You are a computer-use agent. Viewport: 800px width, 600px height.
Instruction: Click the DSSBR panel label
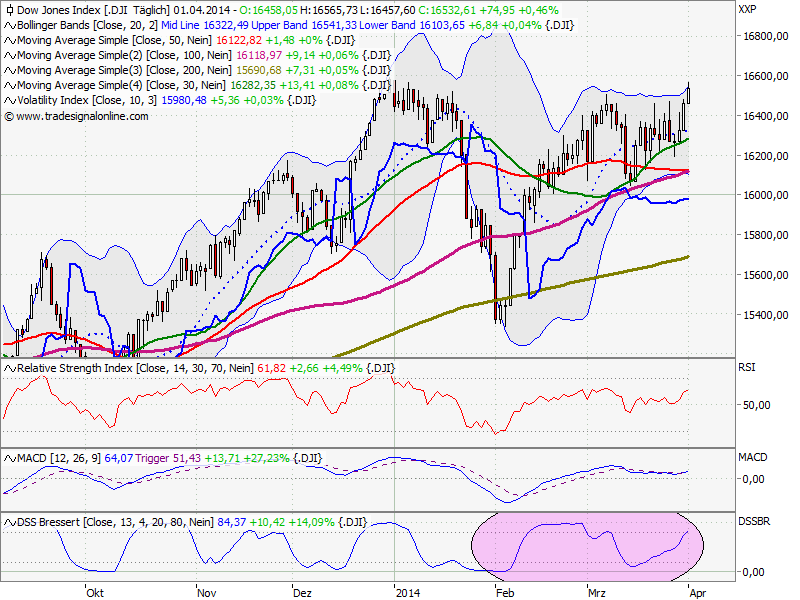[754, 520]
